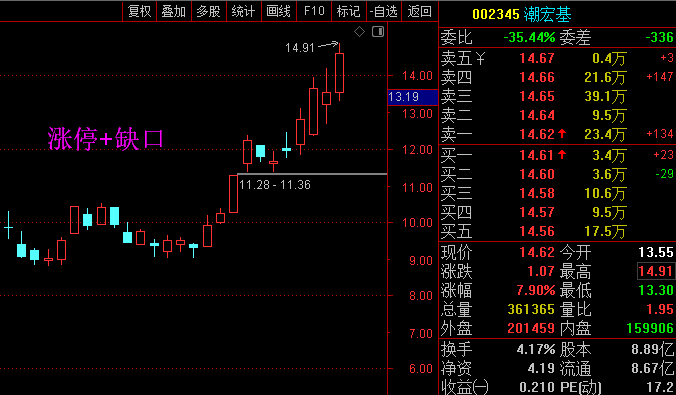Click the 净资 value 4.19

541,368
